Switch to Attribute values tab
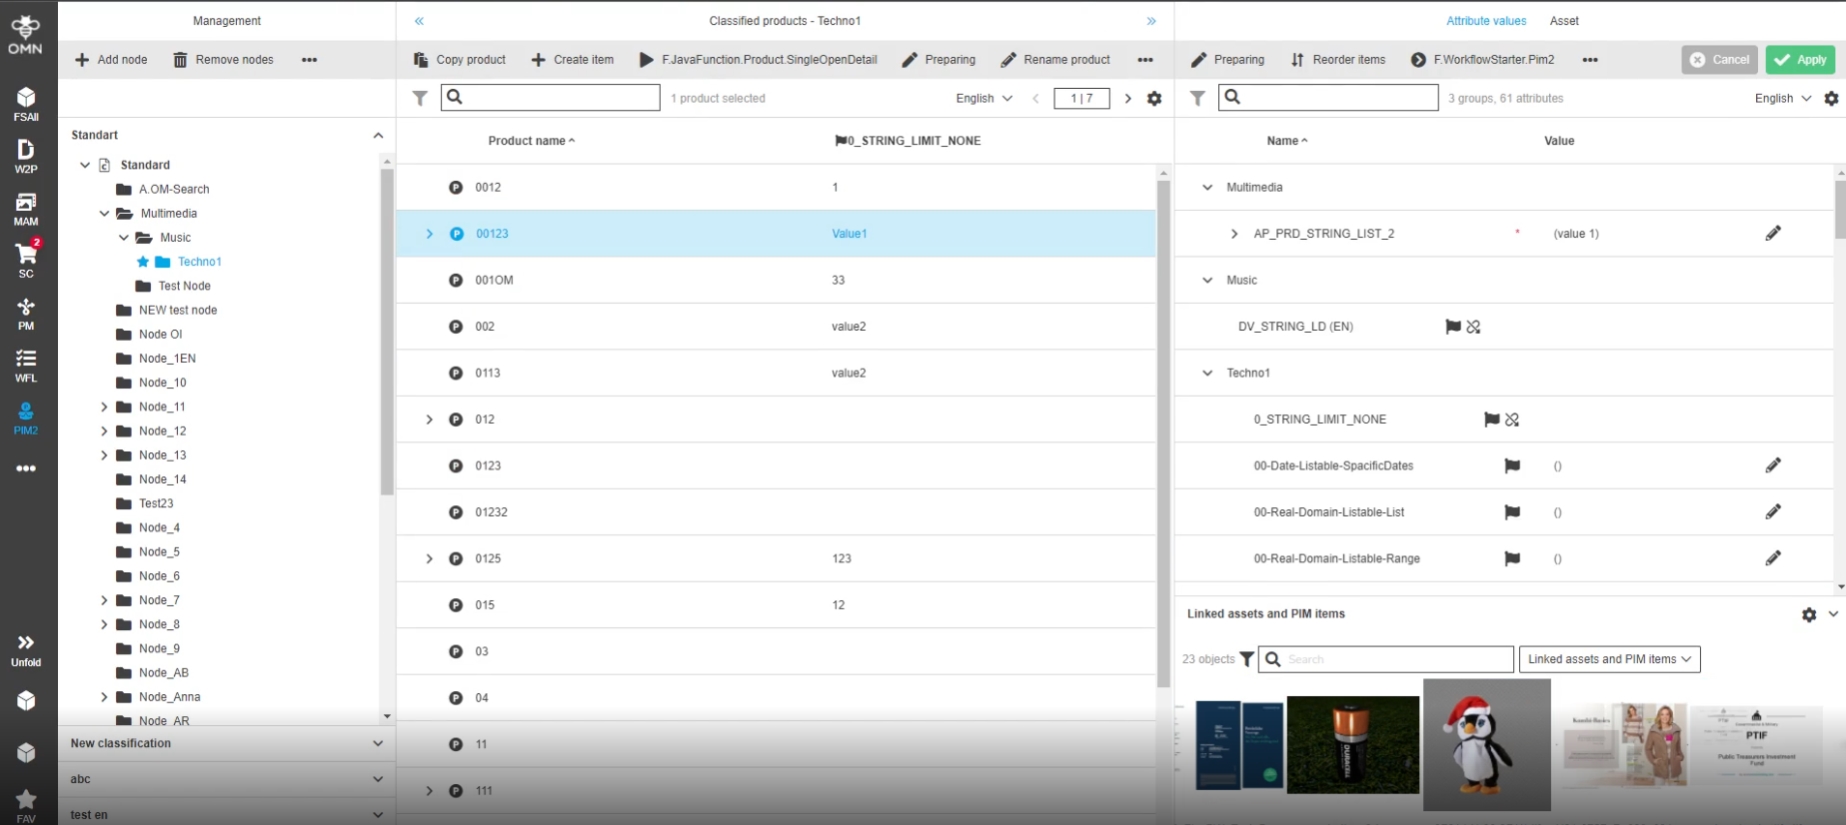 coord(1486,21)
